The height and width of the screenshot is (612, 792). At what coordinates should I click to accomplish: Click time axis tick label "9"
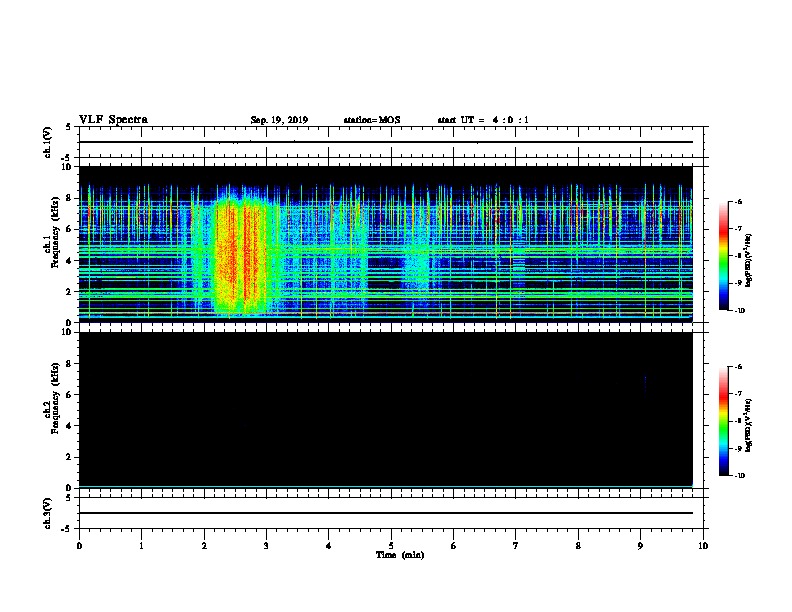[x=640, y=546]
